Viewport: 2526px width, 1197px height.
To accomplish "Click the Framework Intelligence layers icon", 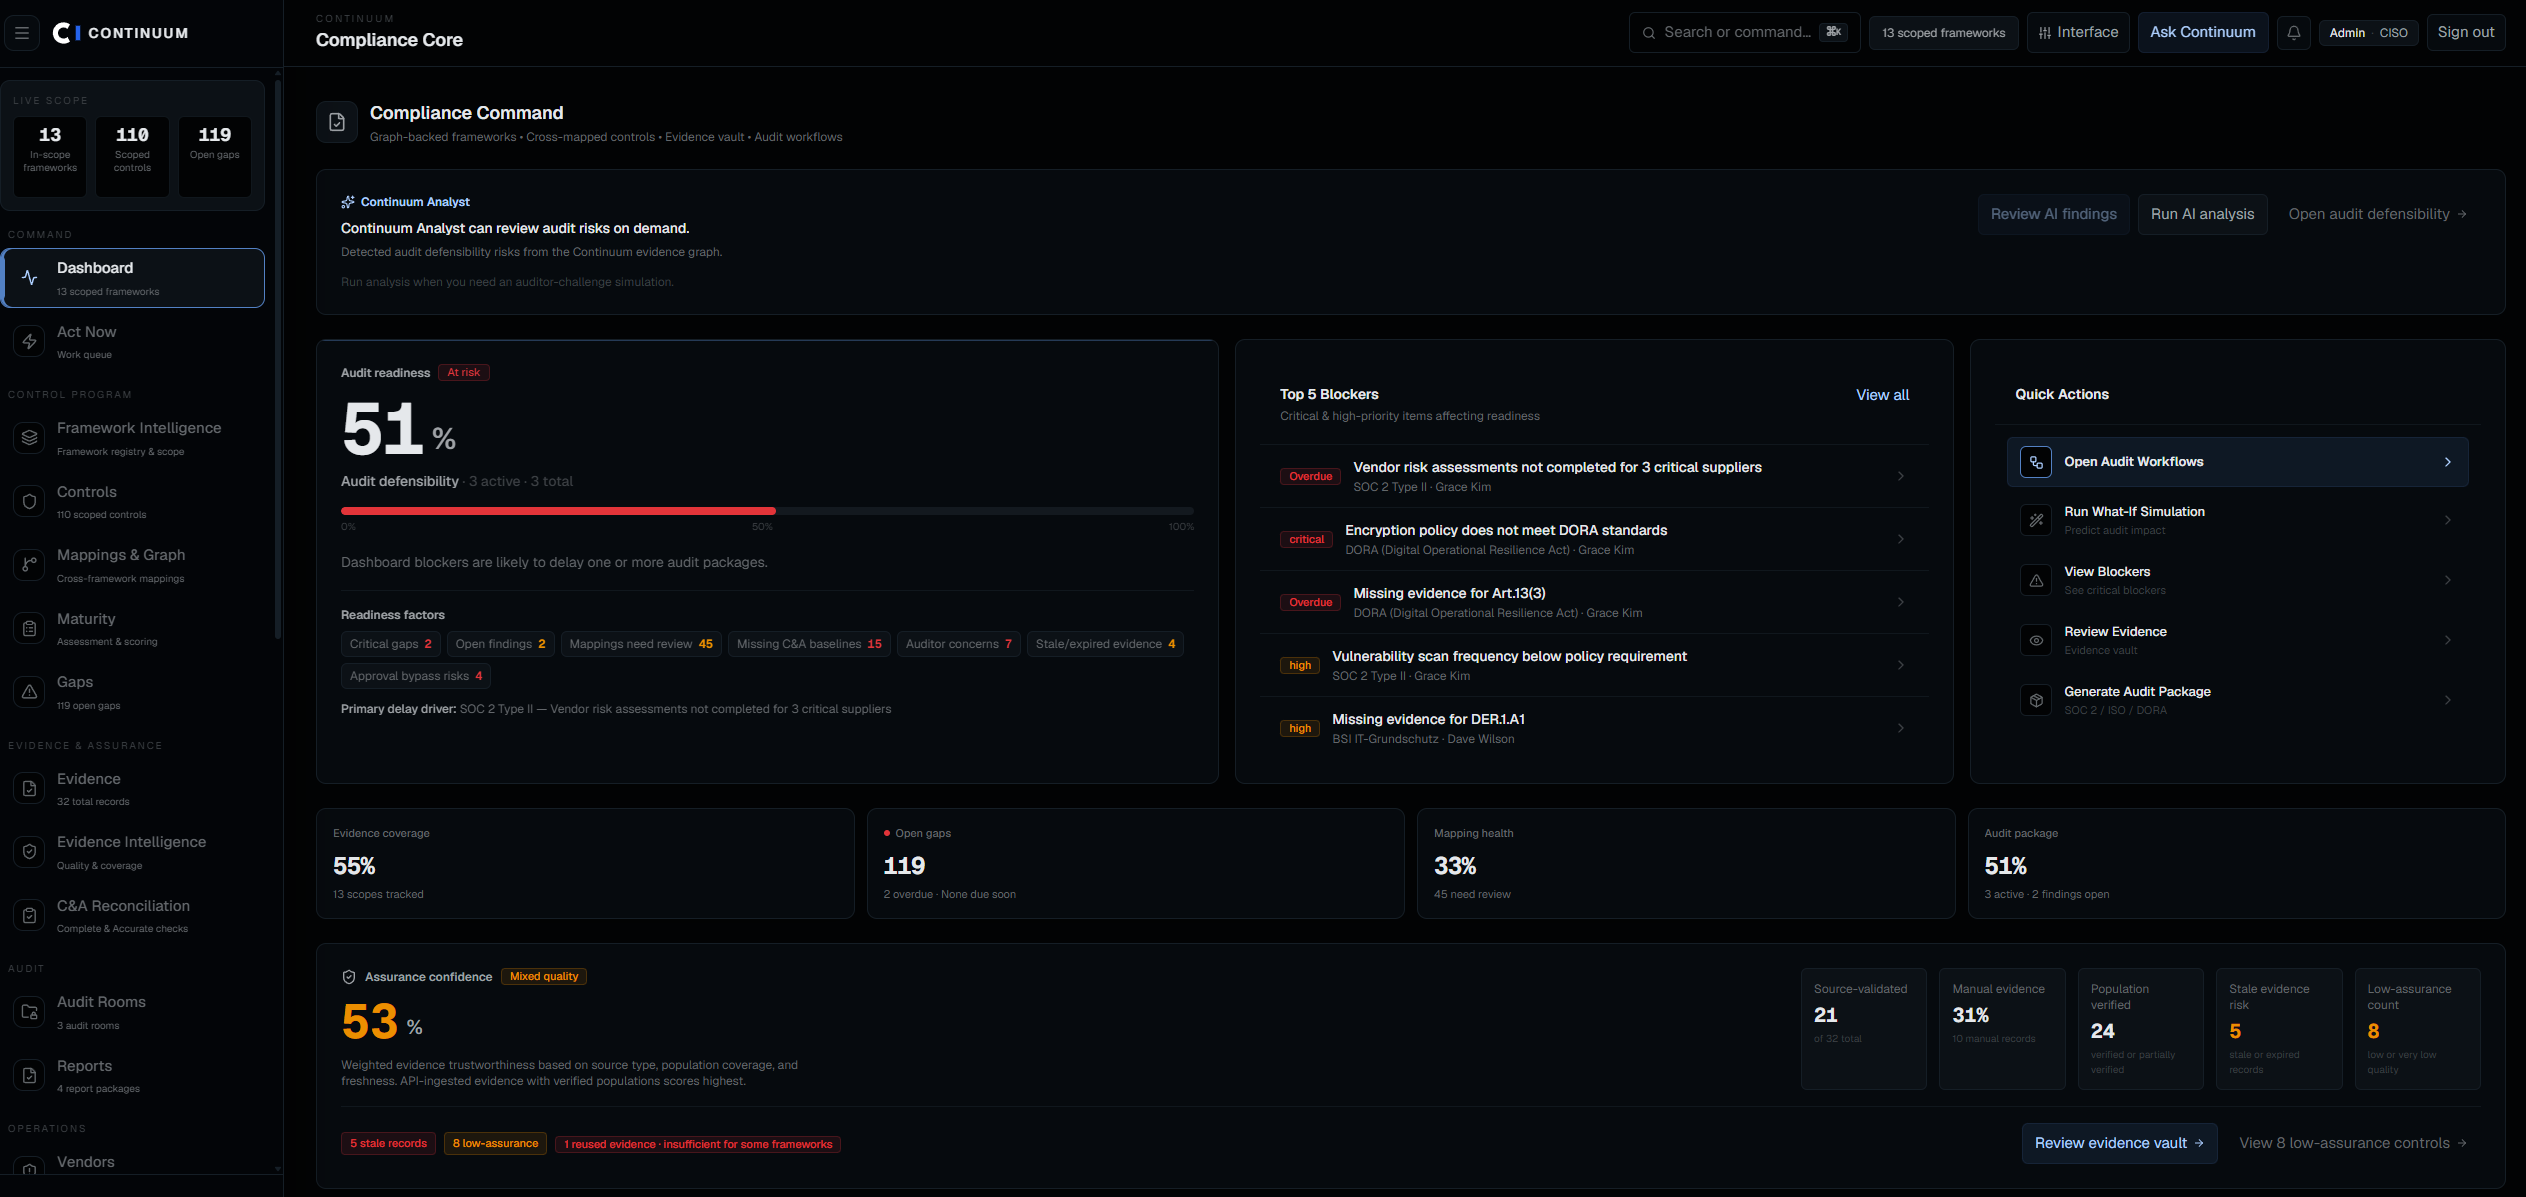I will point(29,438).
